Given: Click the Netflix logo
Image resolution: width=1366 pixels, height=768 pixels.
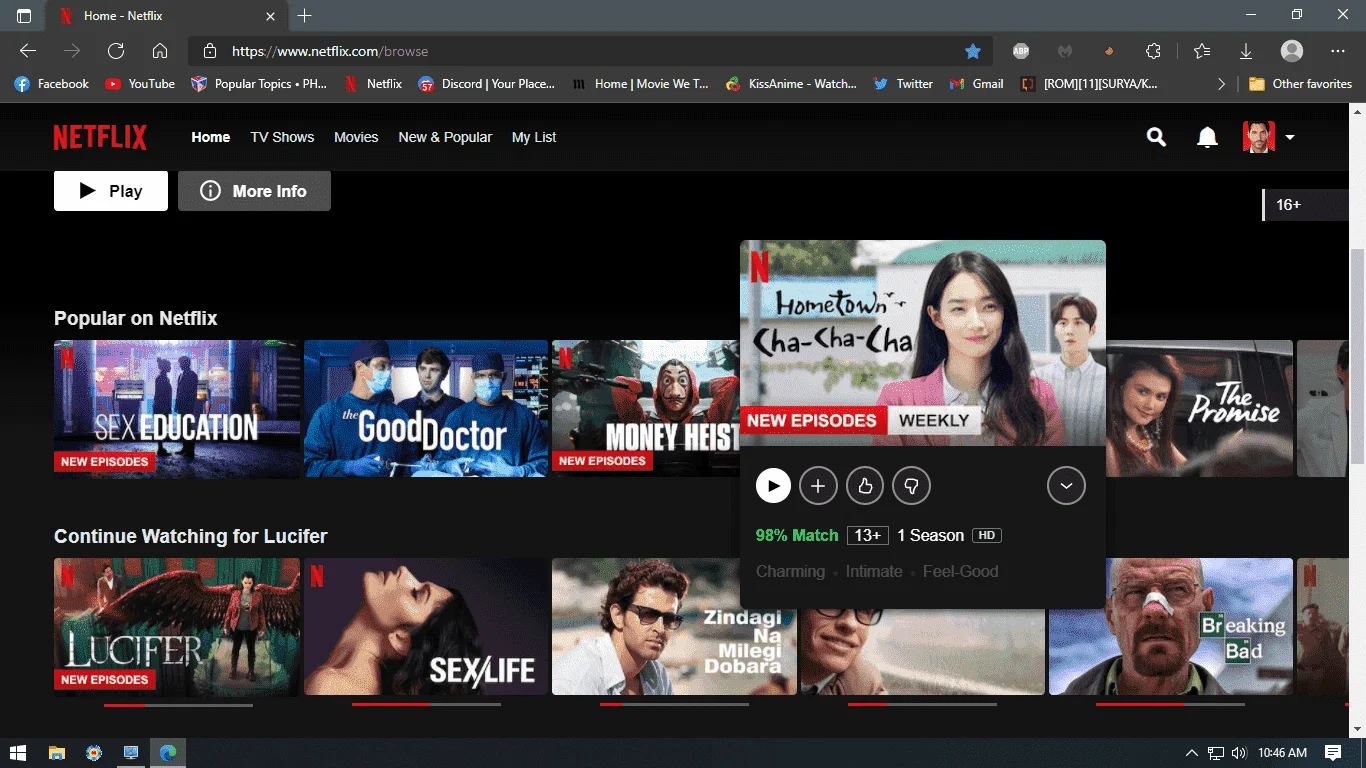Looking at the screenshot, I should click(x=100, y=137).
